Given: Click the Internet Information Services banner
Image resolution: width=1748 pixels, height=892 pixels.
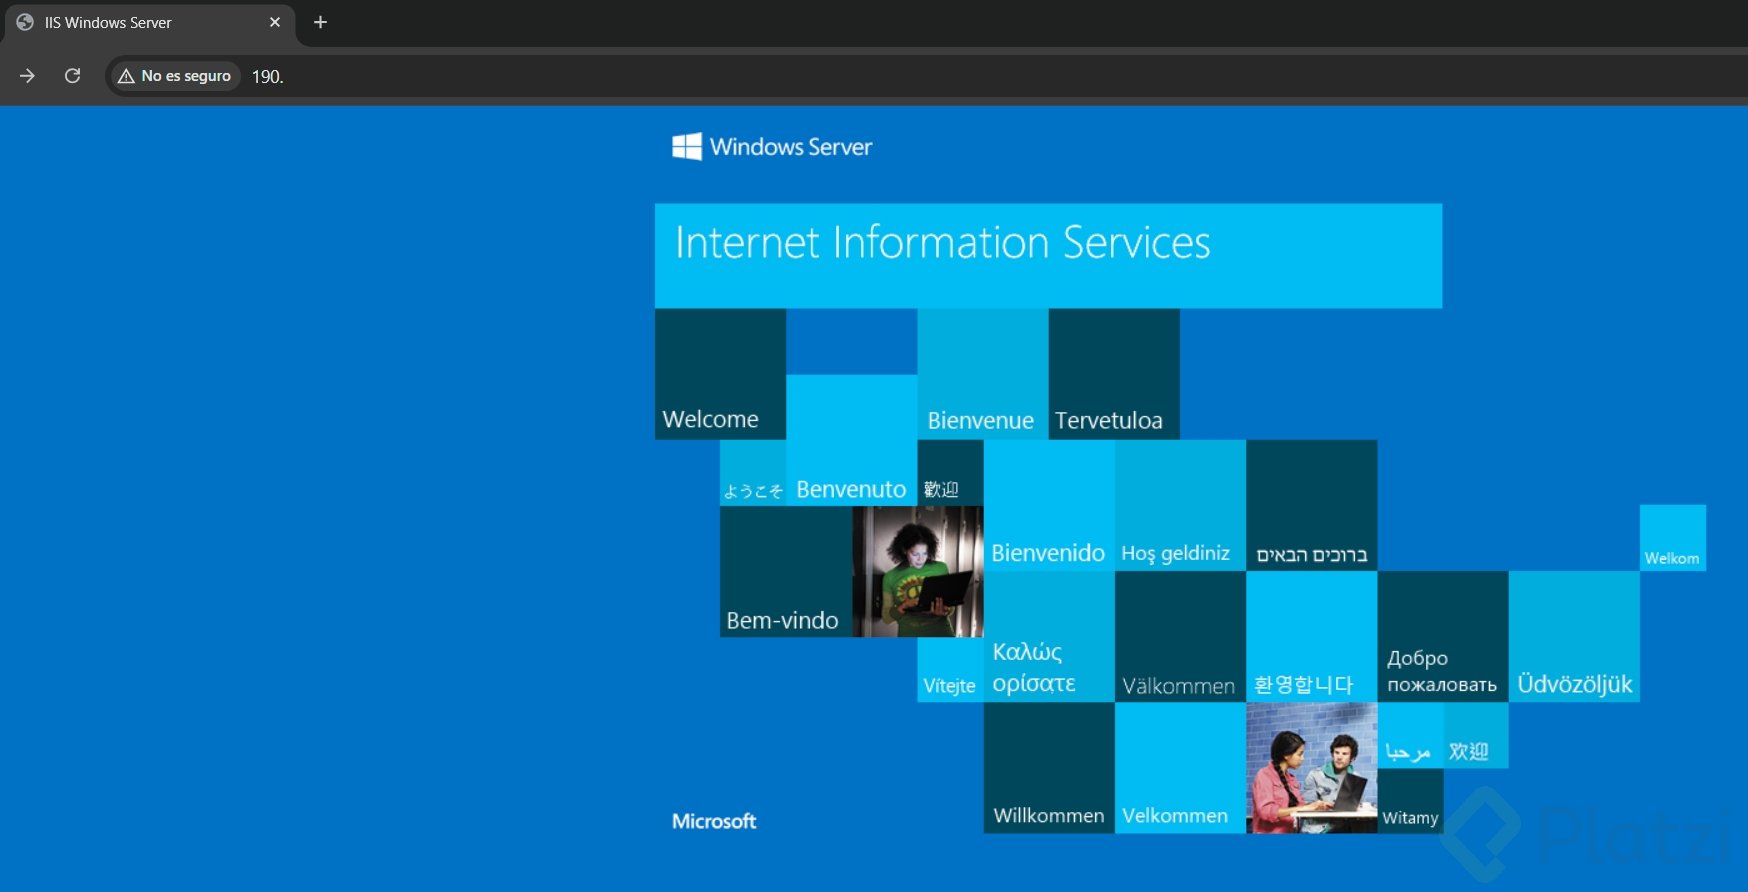Looking at the screenshot, I should 1048,256.
